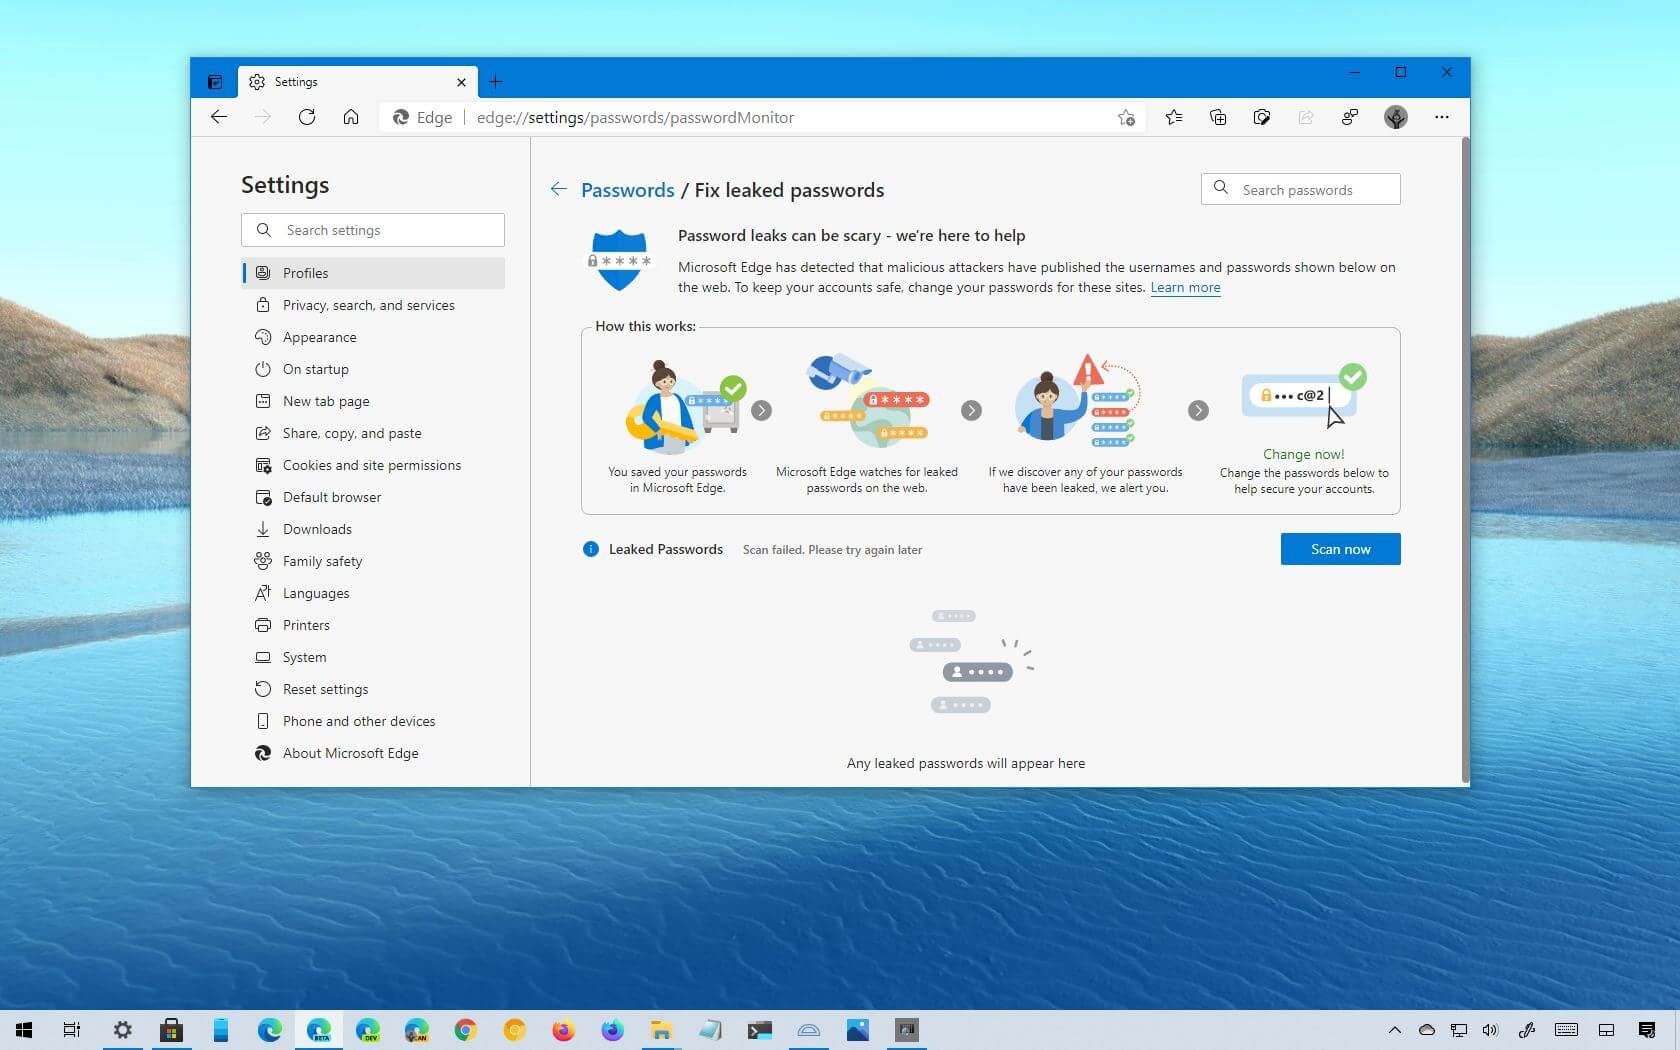Open File Explorer from taskbar
This screenshot has height=1050, width=1680.
point(661,1029)
